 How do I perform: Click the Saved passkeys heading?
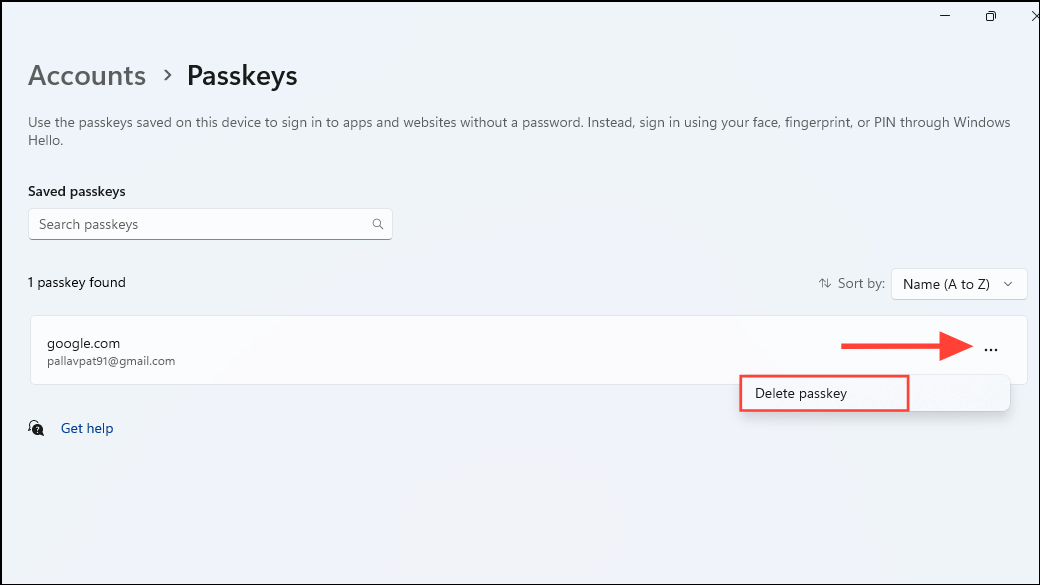click(x=77, y=191)
